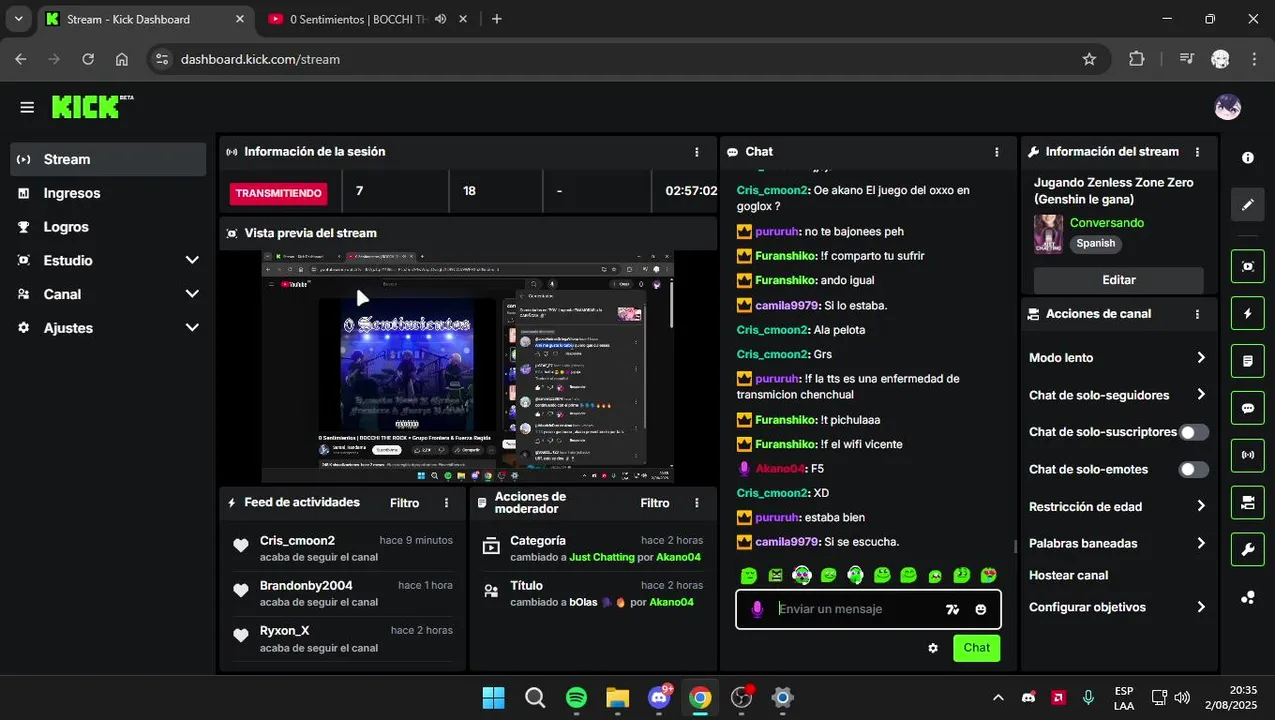Expand the Canal sidebar section
Screen dimensions: 1275x720
pos(108,294)
